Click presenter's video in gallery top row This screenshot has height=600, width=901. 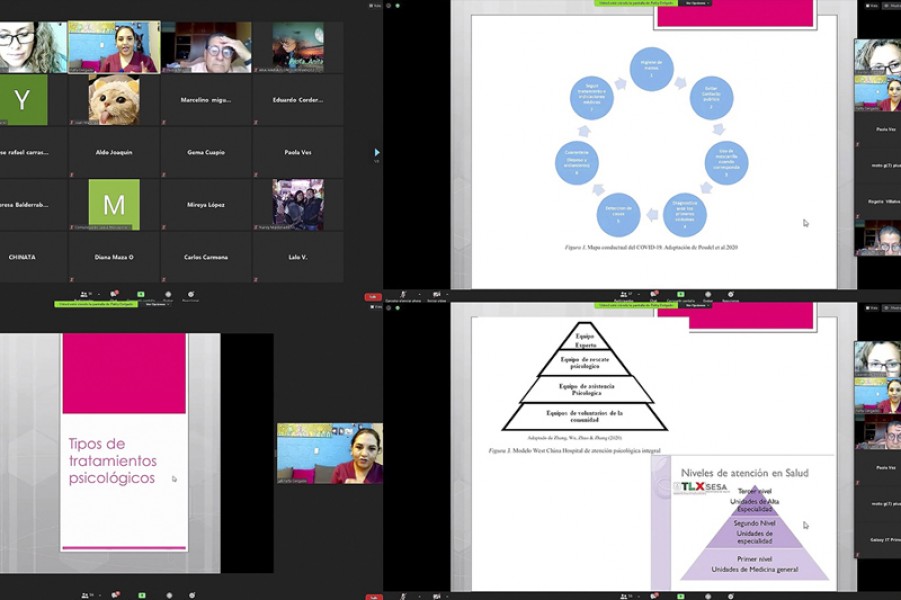pos(114,48)
